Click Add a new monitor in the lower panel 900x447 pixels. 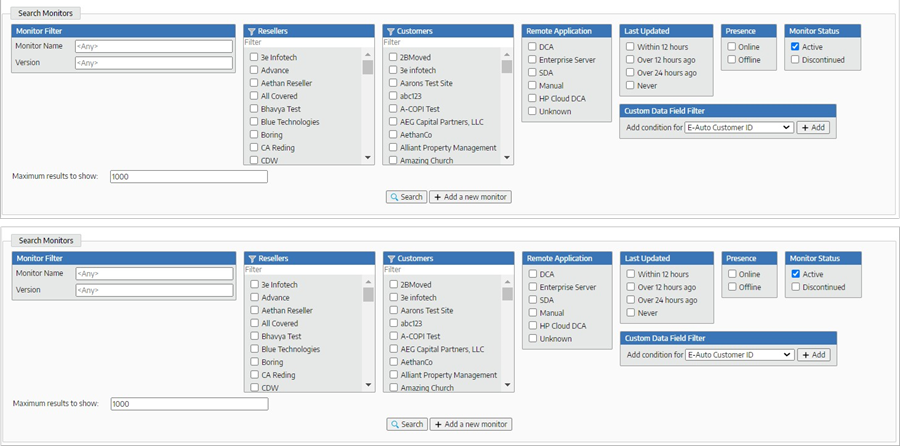coord(470,424)
